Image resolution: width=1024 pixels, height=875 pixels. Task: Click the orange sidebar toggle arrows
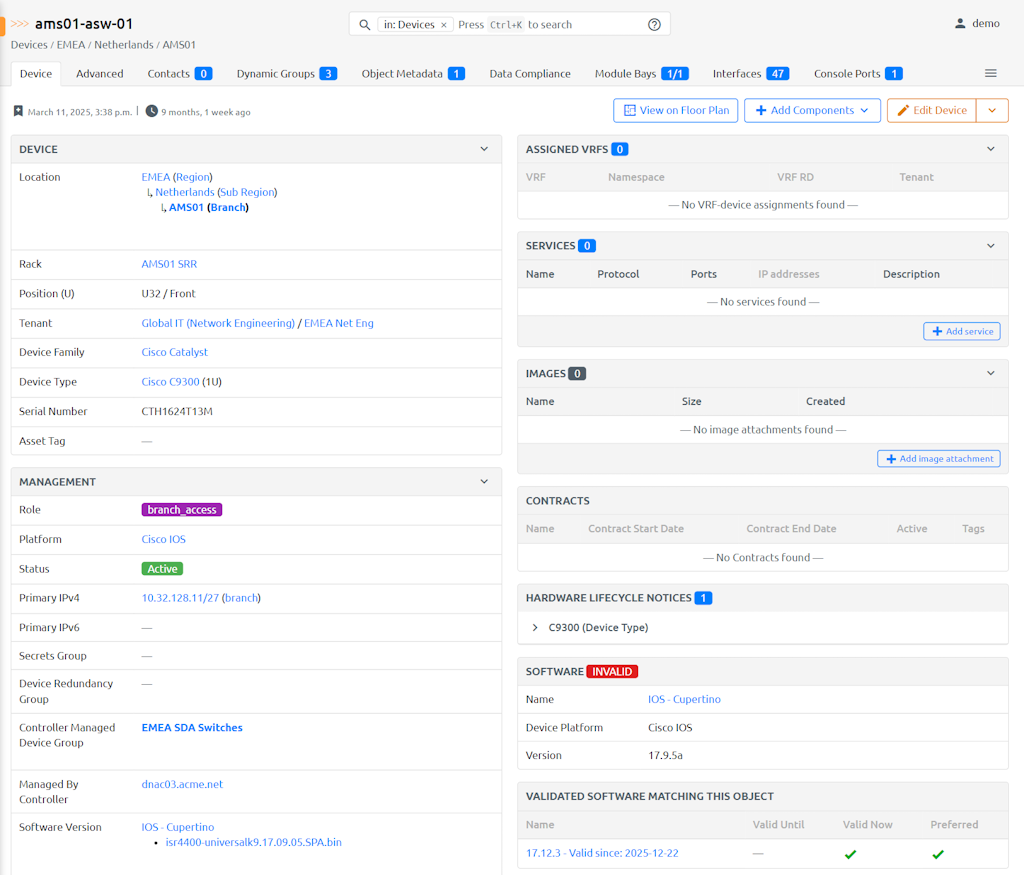tap(19, 24)
